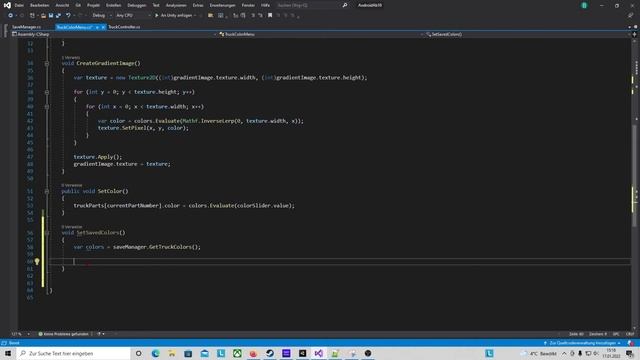
Task: Open the Hilfe menu
Action: pyautogui.click(x=265, y=5)
